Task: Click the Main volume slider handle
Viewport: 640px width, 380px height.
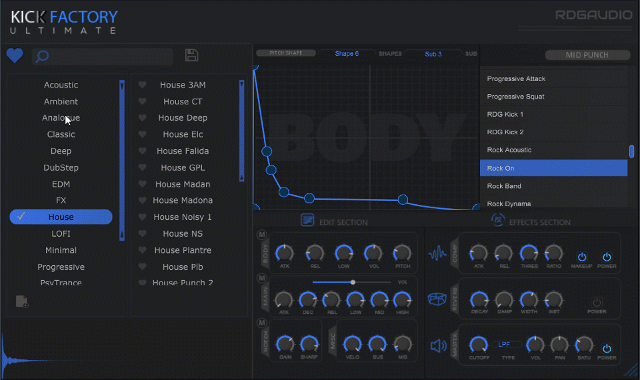Action: click(353, 282)
